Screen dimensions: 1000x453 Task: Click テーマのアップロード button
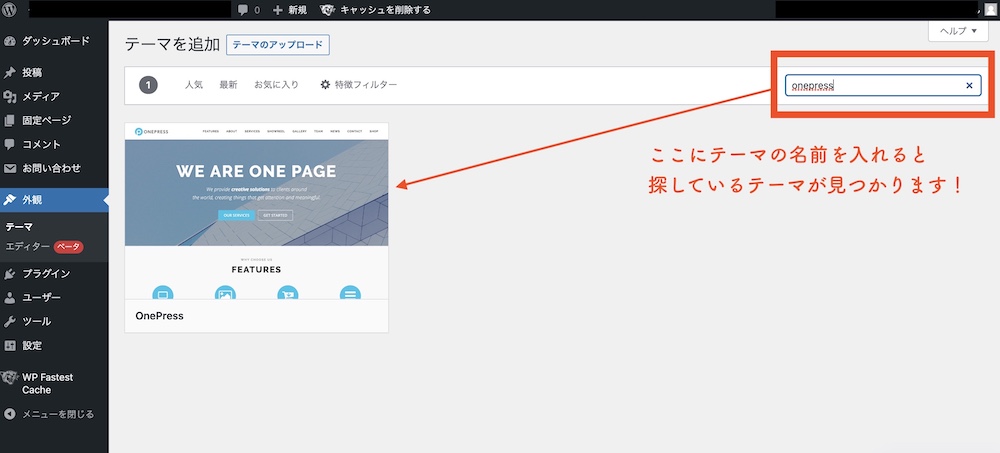pyautogui.click(x=278, y=45)
